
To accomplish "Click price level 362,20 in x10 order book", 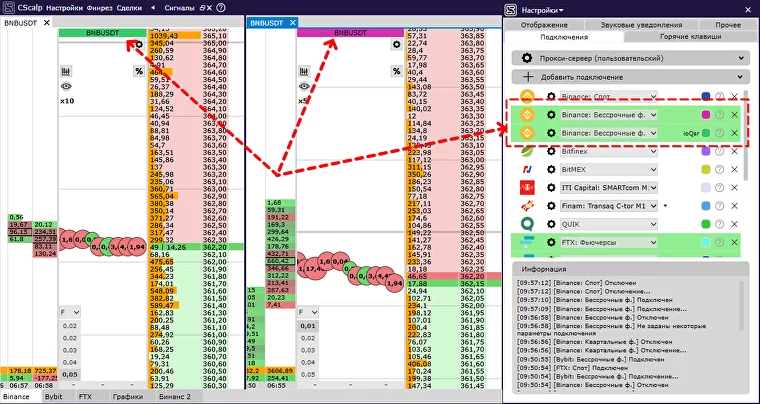I will tap(213, 247).
